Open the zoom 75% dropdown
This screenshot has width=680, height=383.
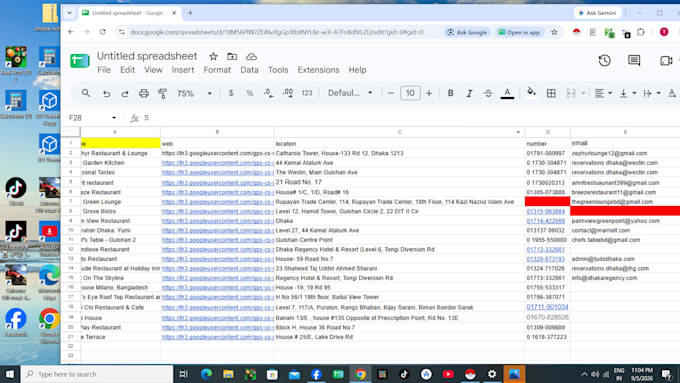coord(194,93)
